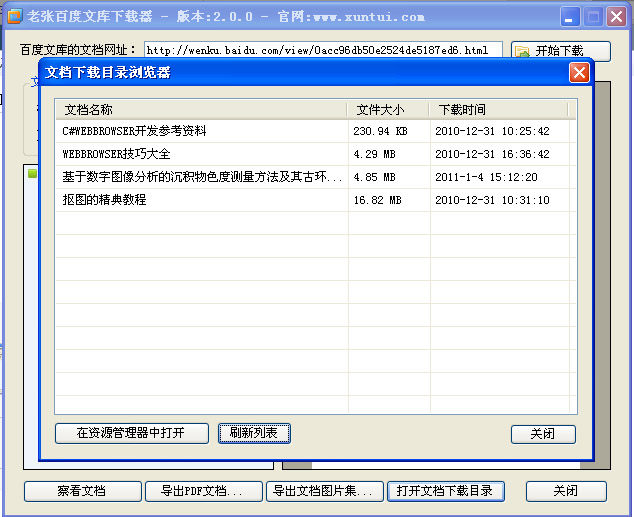Click file size 230.94 KB cell

coord(389,131)
